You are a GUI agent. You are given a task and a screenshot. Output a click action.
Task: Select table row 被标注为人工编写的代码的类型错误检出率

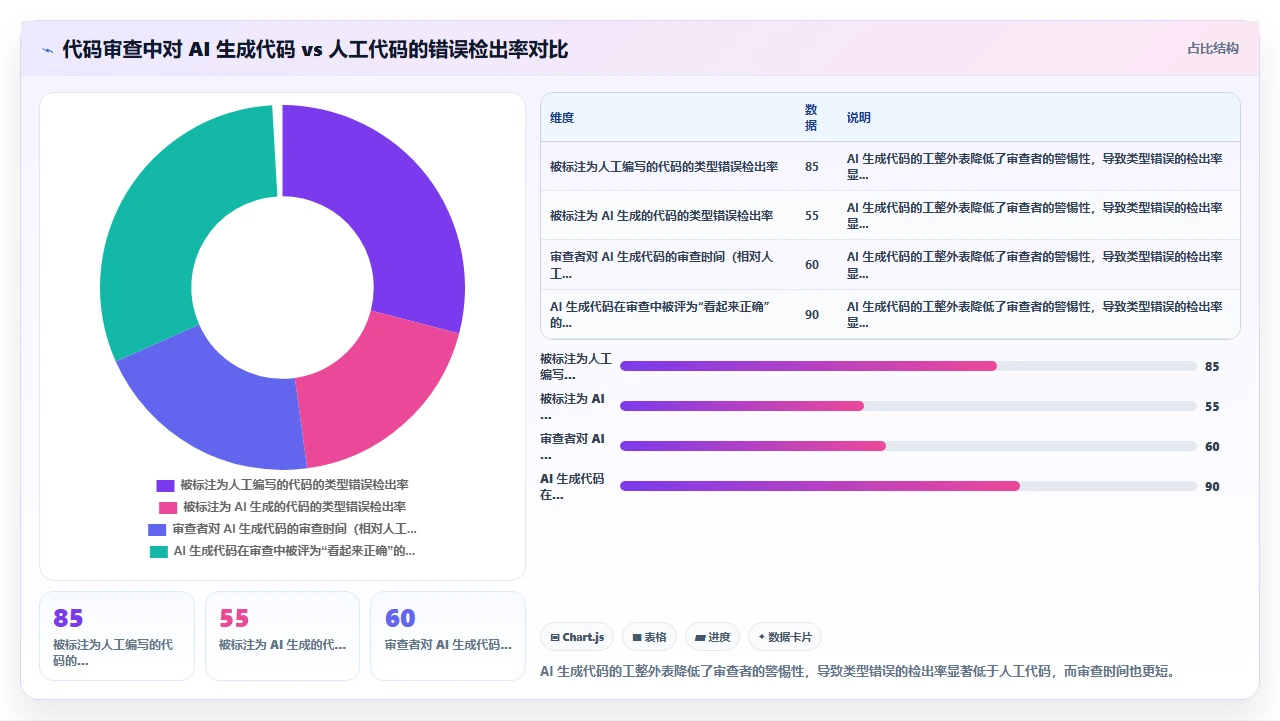point(890,167)
